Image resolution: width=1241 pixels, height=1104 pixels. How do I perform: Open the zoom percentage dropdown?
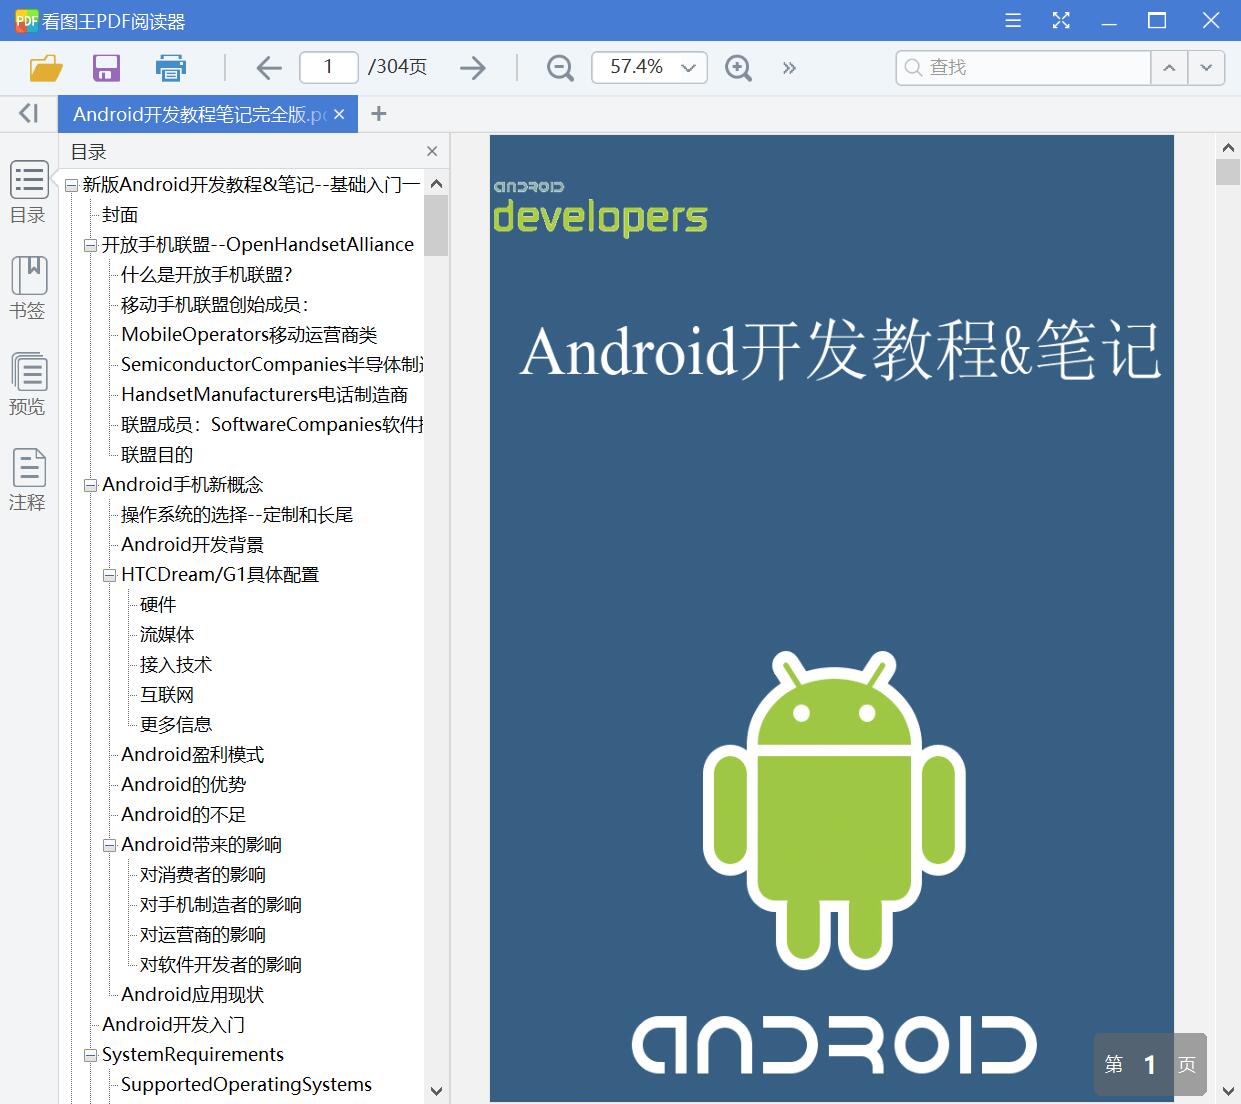click(686, 67)
